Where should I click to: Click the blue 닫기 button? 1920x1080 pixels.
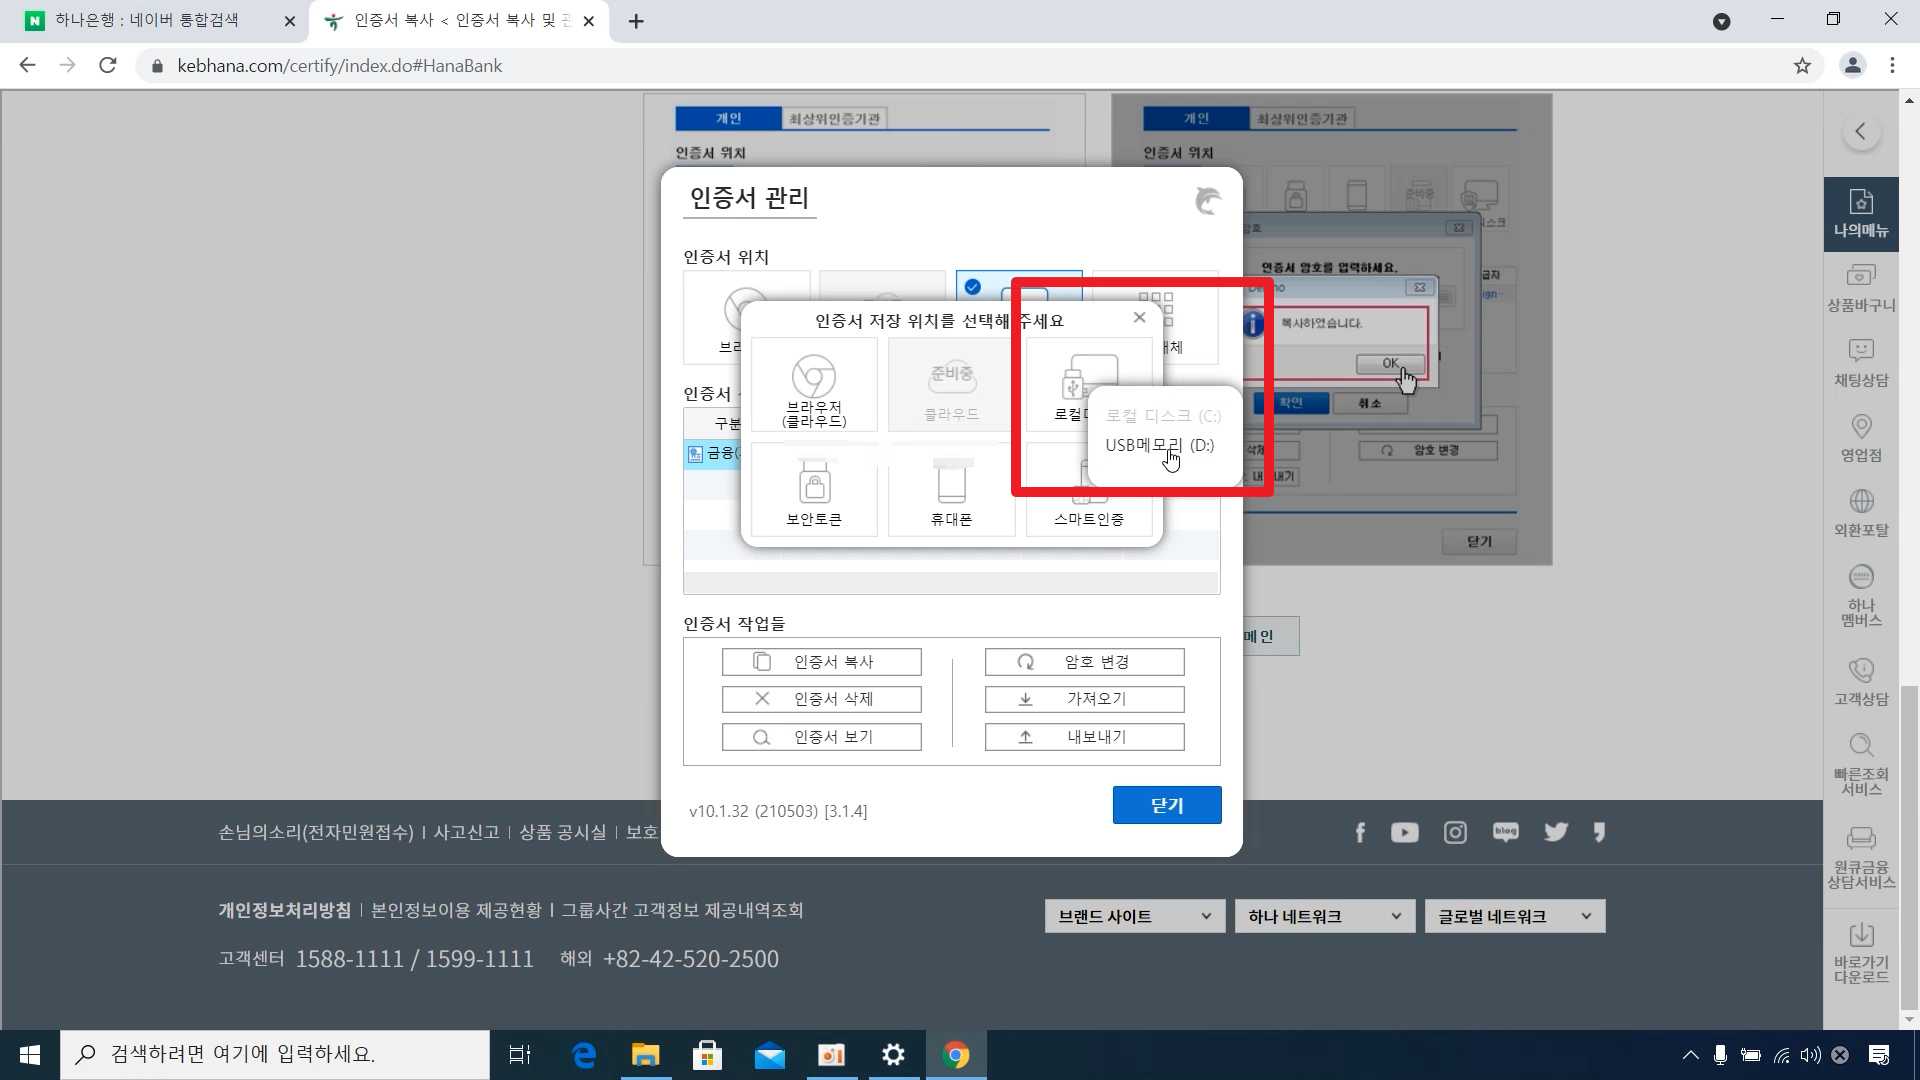click(x=1166, y=805)
